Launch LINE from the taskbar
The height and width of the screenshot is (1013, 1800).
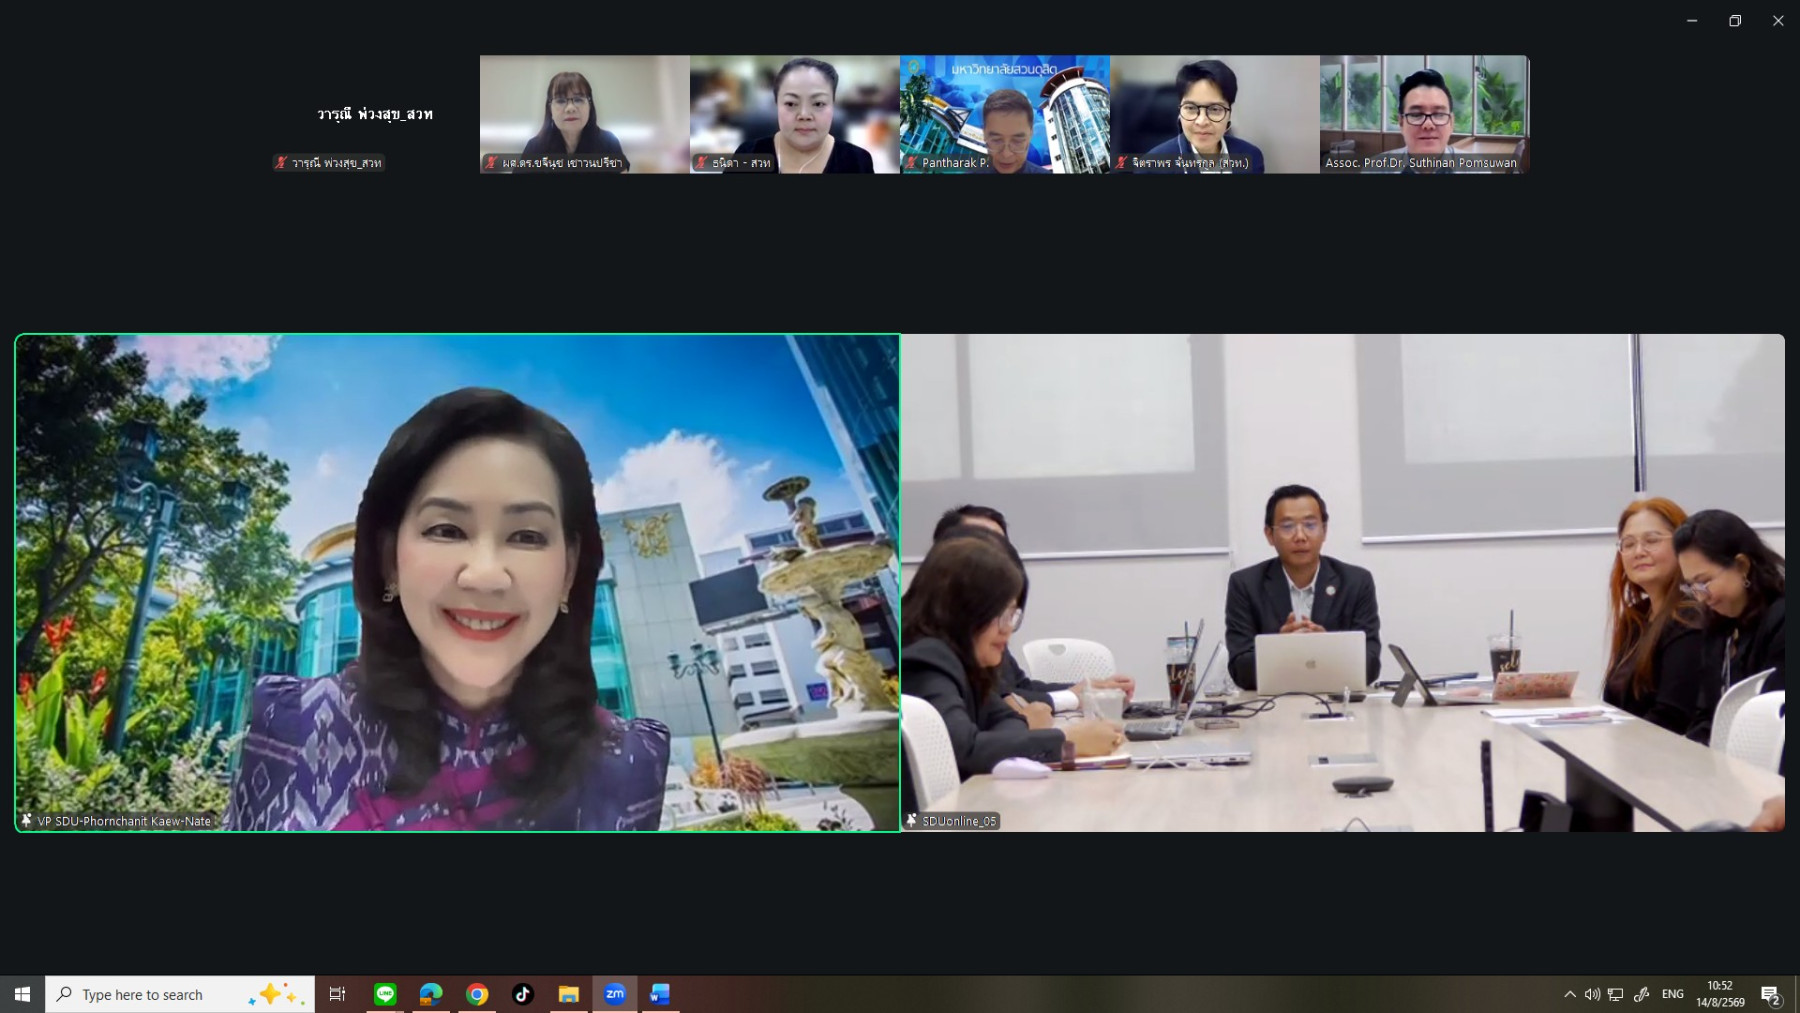coord(385,994)
